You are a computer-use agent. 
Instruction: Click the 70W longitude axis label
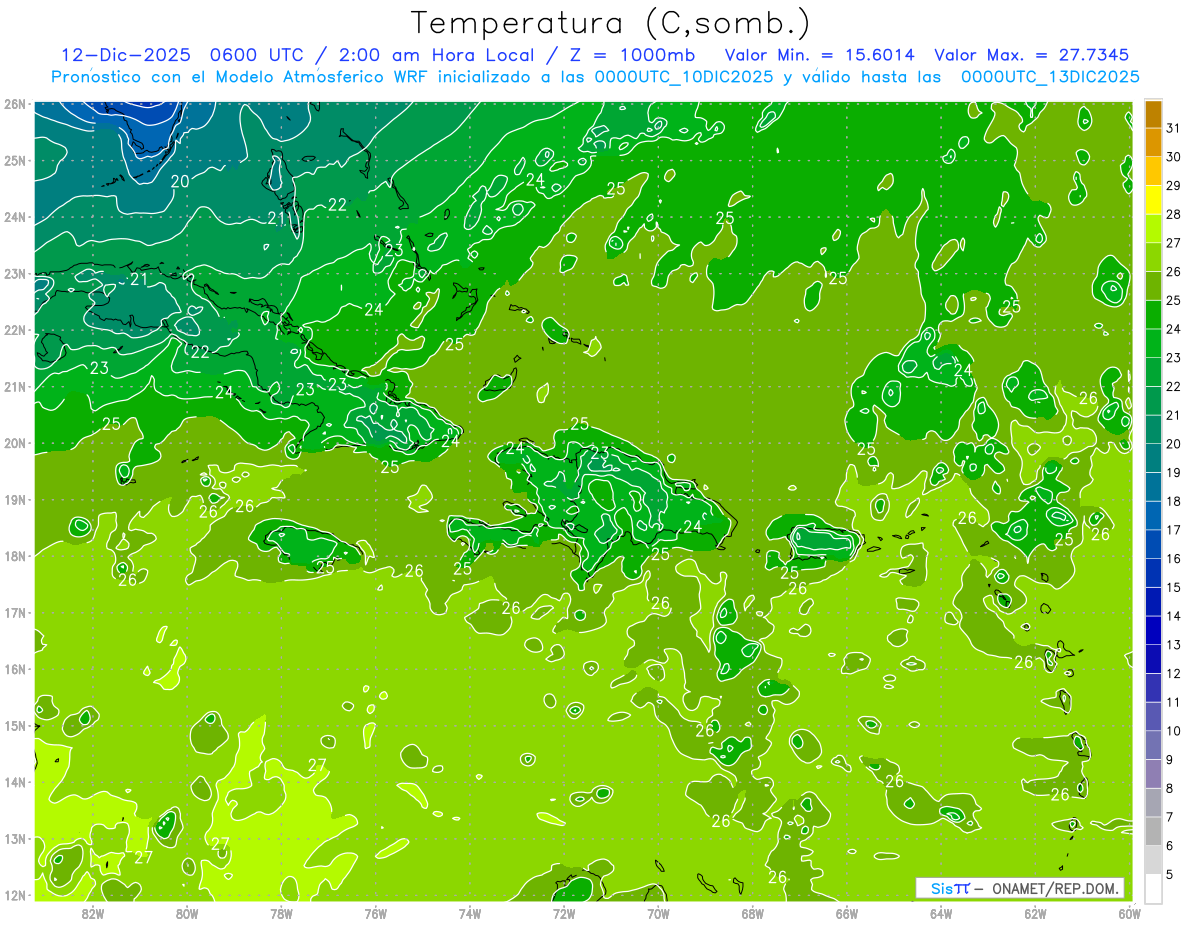coord(658,913)
